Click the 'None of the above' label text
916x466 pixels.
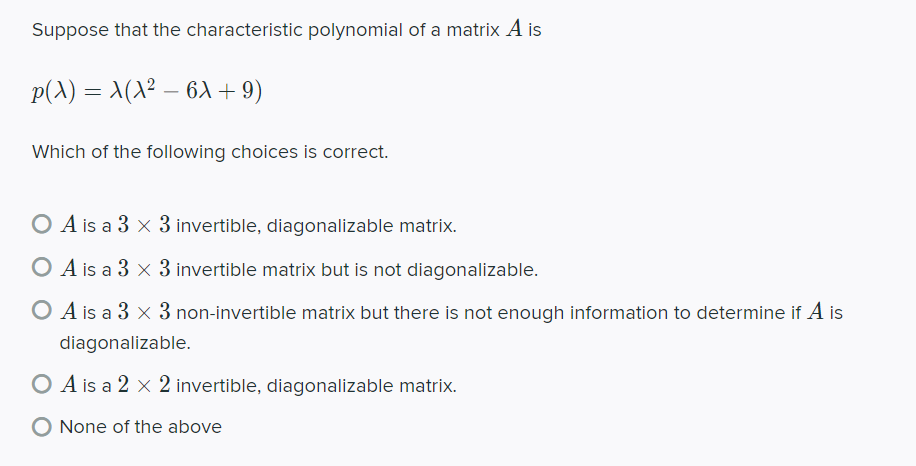(x=141, y=427)
